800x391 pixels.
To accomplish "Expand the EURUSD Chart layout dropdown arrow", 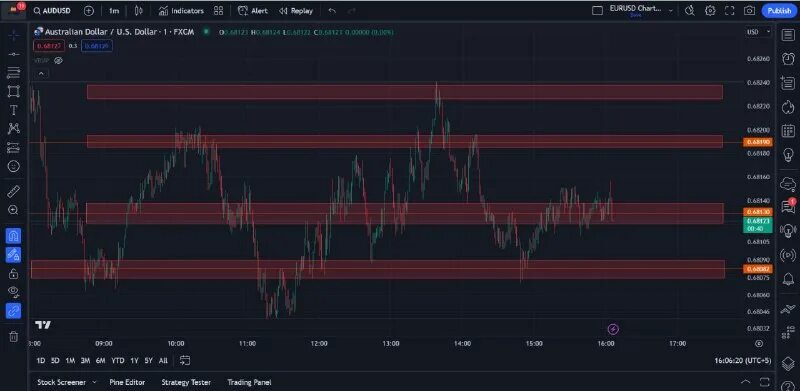I will [x=670, y=11].
